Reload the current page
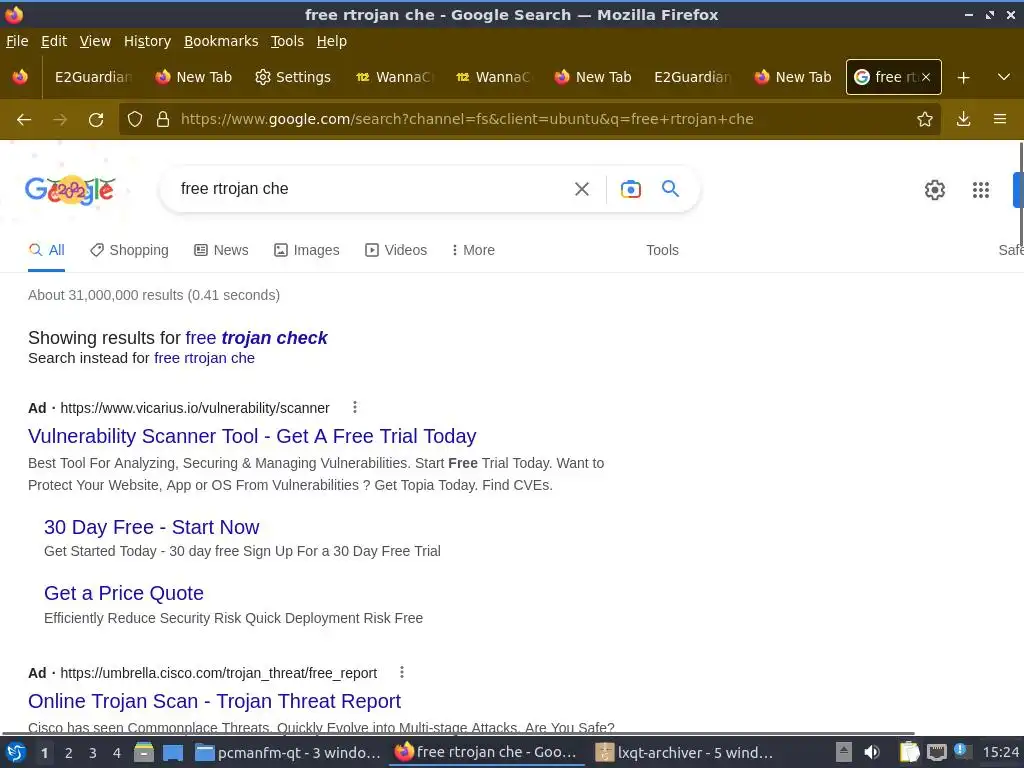Image resolution: width=1024 pixels, height=768 pixels. point(96,120)
